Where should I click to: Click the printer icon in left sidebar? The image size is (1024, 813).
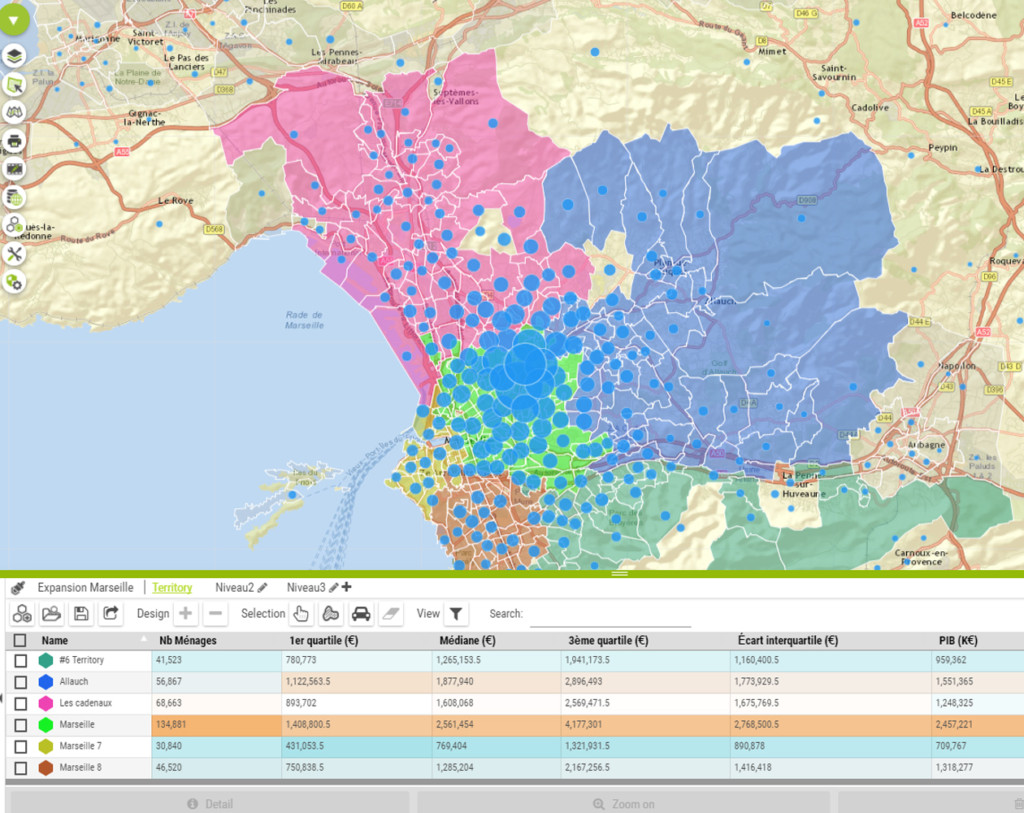[14, 141]
